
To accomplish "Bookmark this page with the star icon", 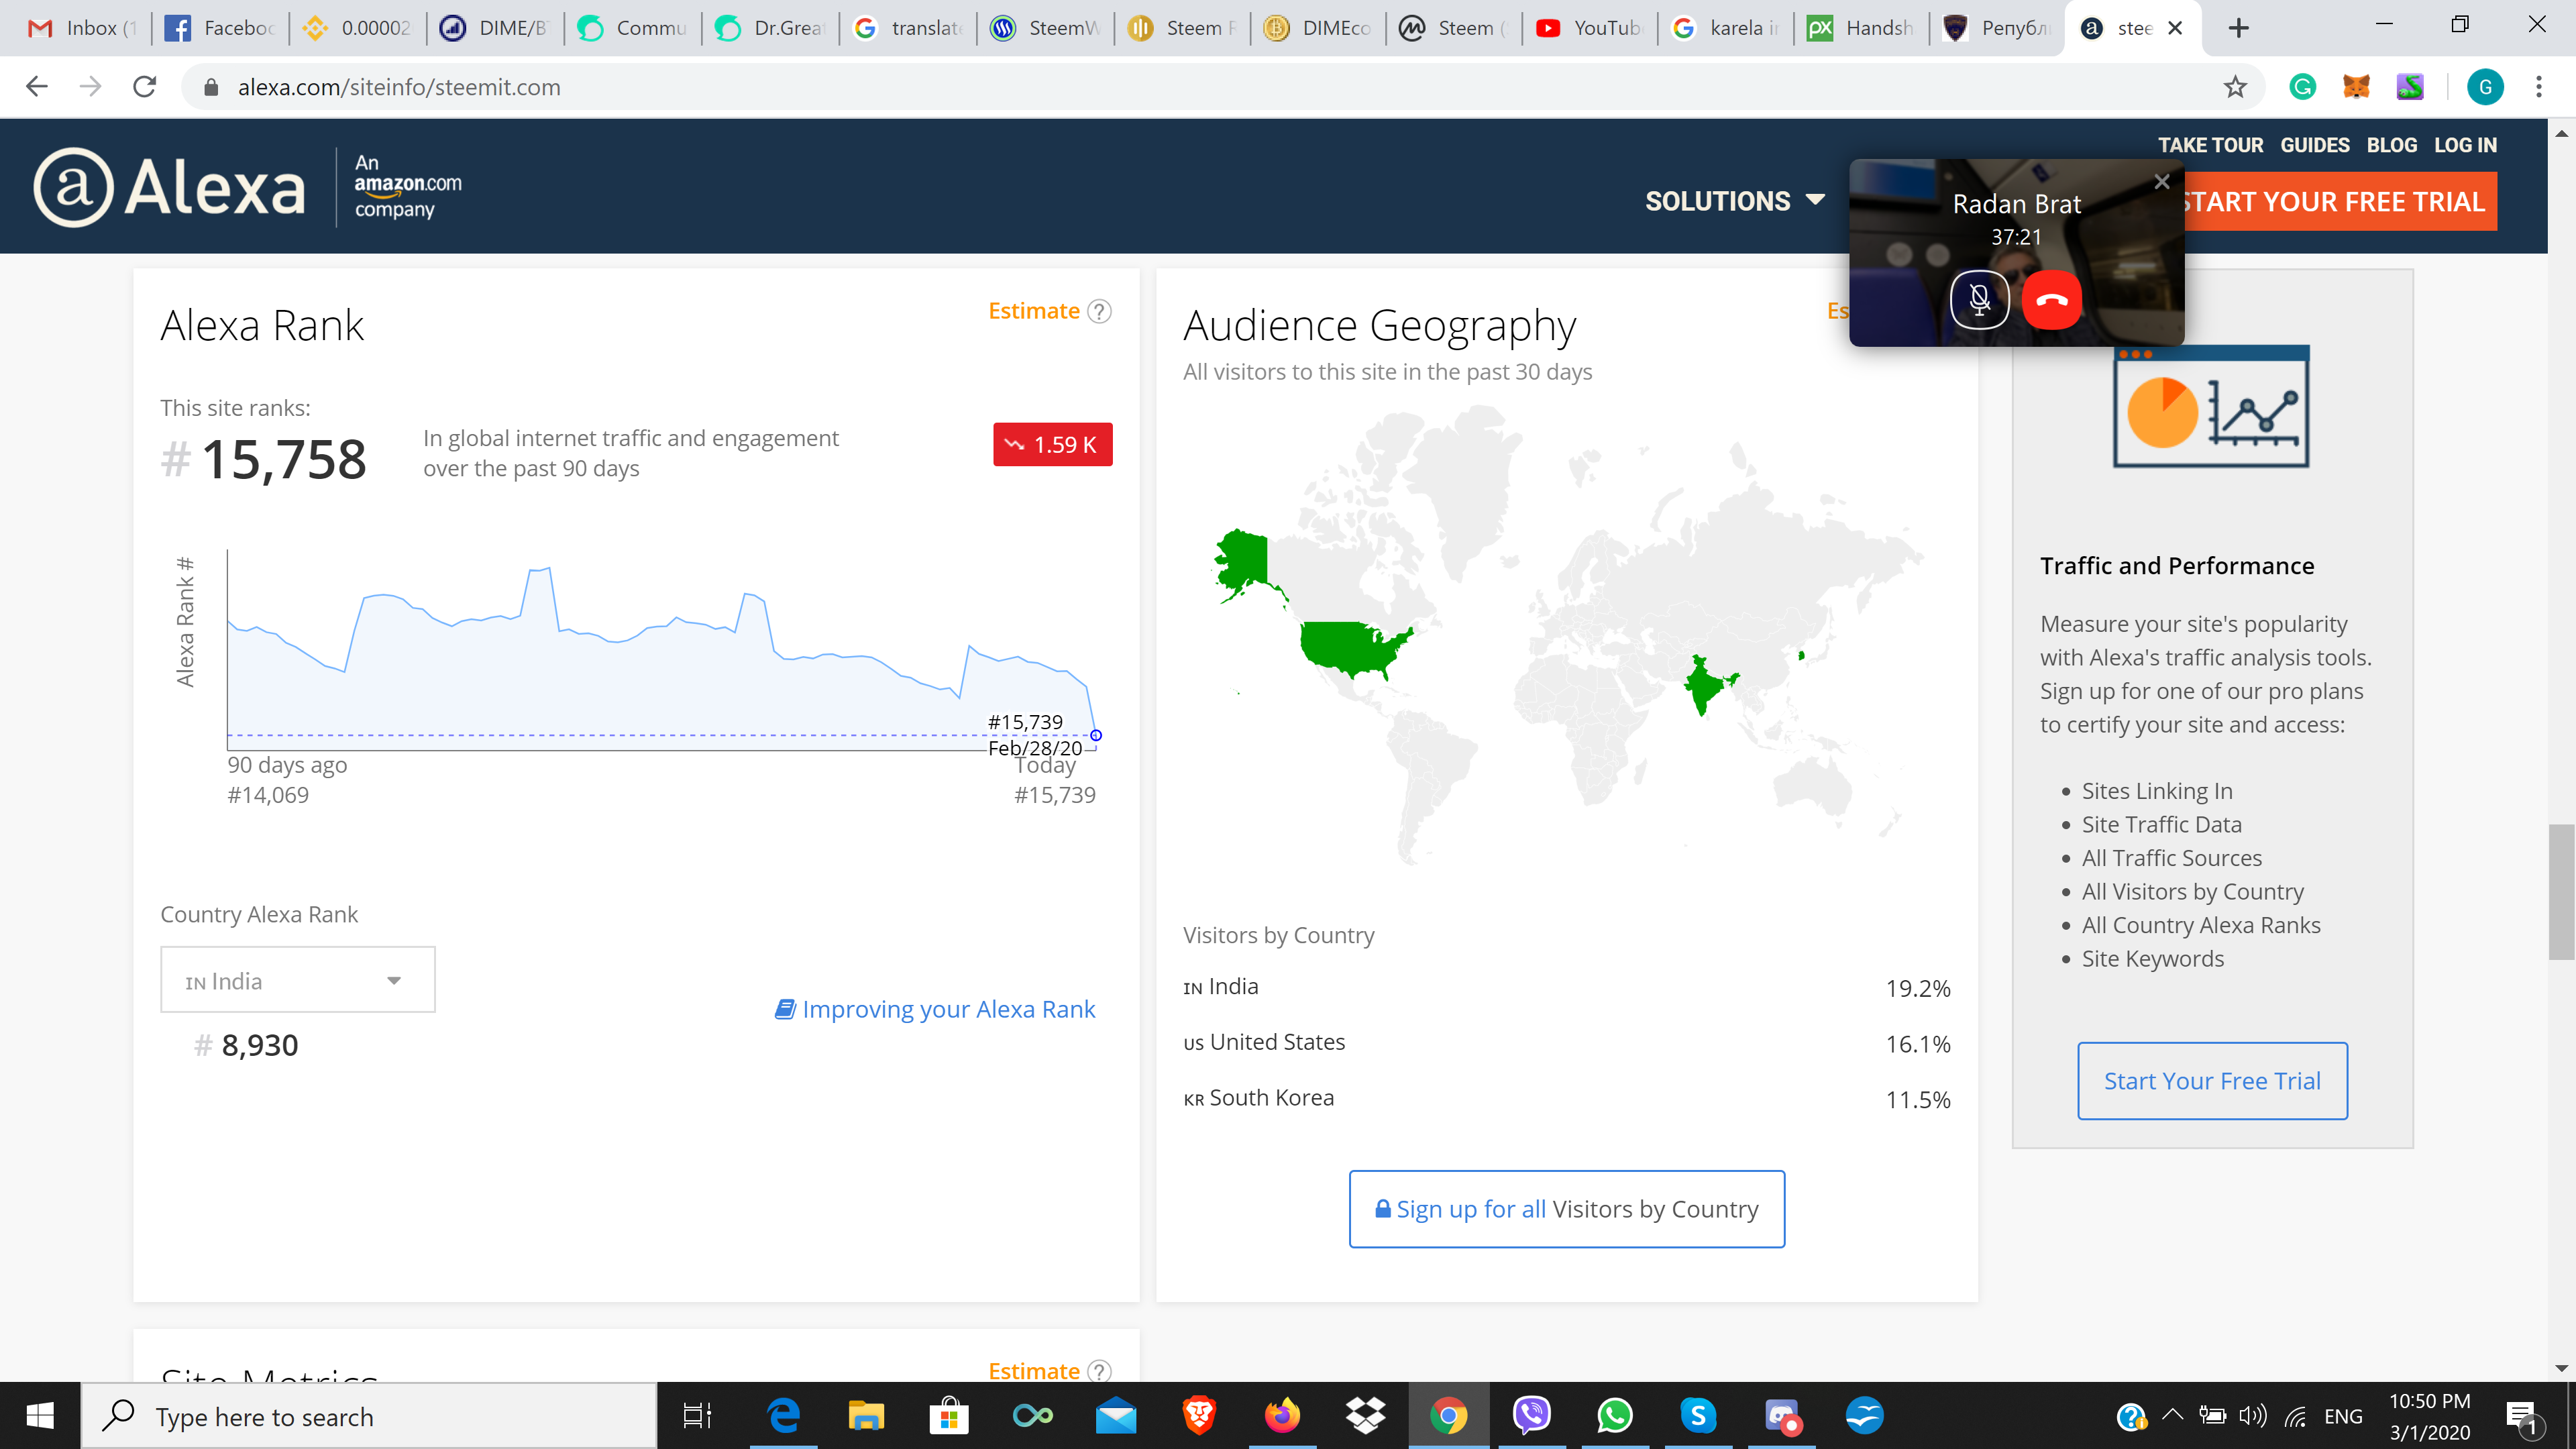I will tap(2235, 87).
